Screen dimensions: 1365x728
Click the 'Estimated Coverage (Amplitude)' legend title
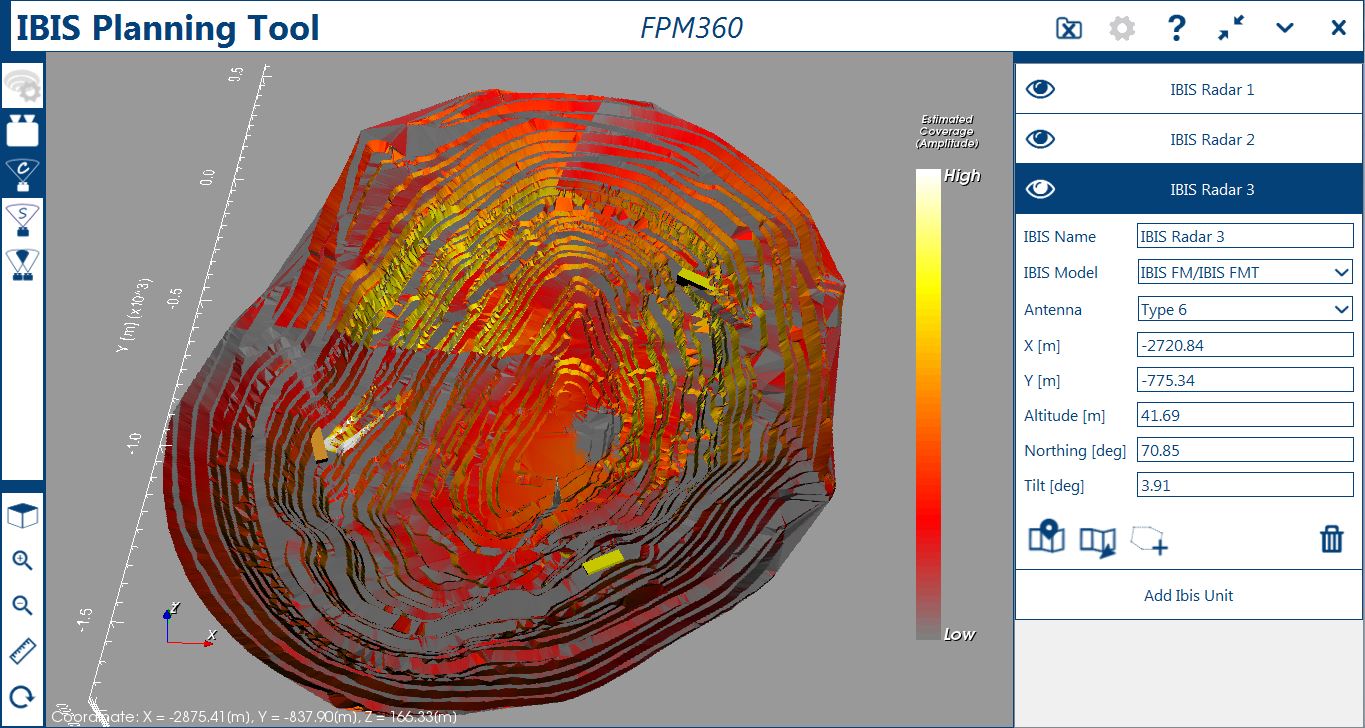947,131
